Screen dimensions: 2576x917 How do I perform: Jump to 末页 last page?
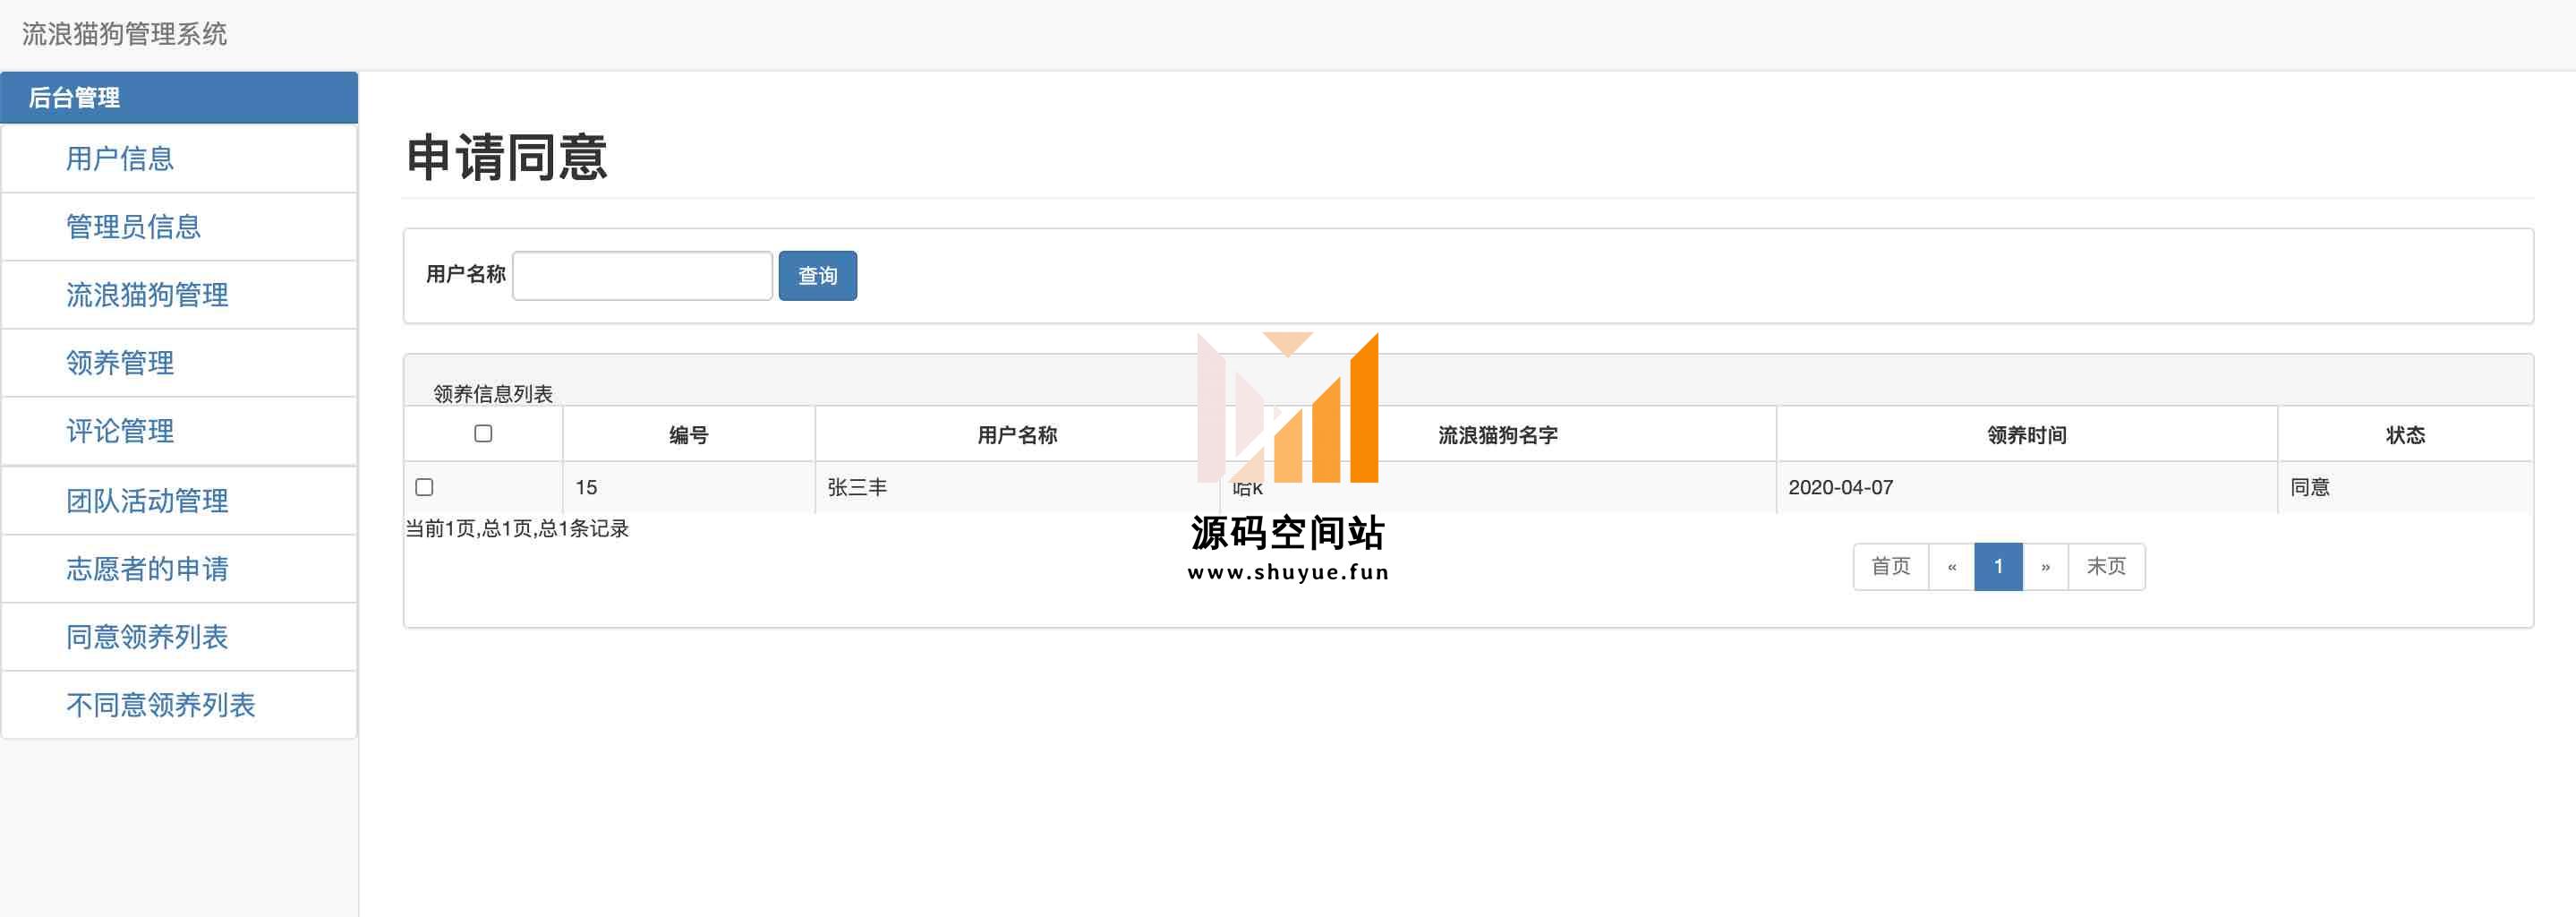[2105, 567]
